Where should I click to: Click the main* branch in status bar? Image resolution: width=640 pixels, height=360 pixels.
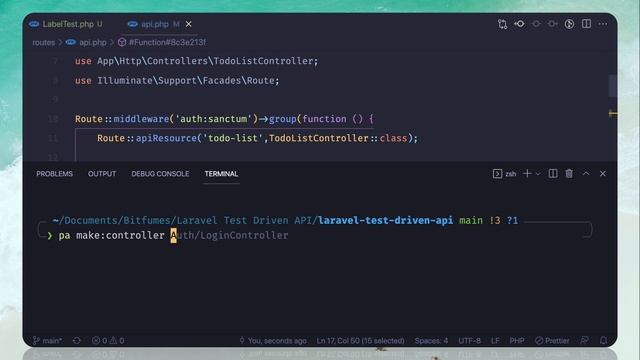click(47, 340)
